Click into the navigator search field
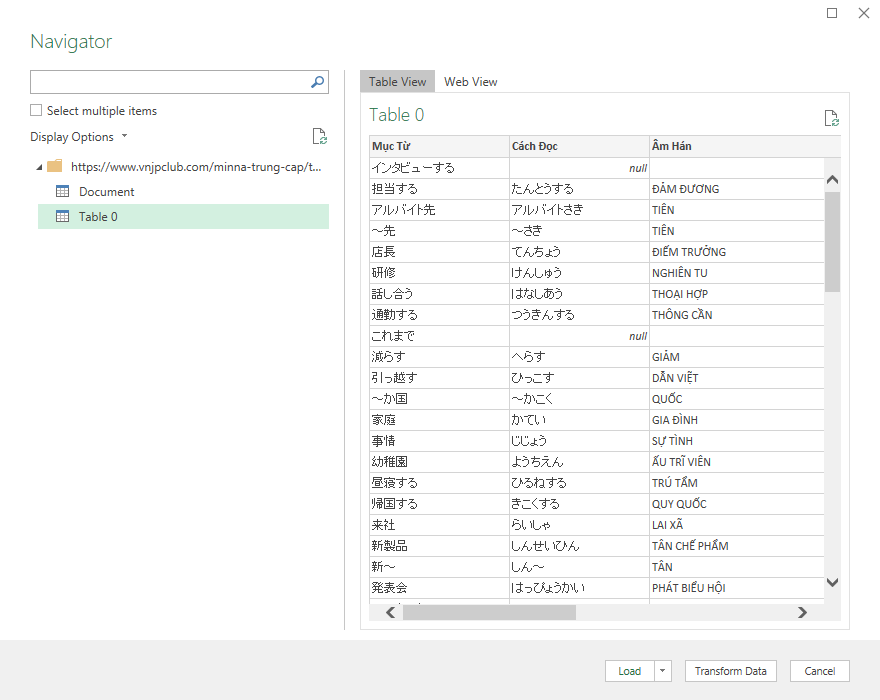 click(168, 82)
